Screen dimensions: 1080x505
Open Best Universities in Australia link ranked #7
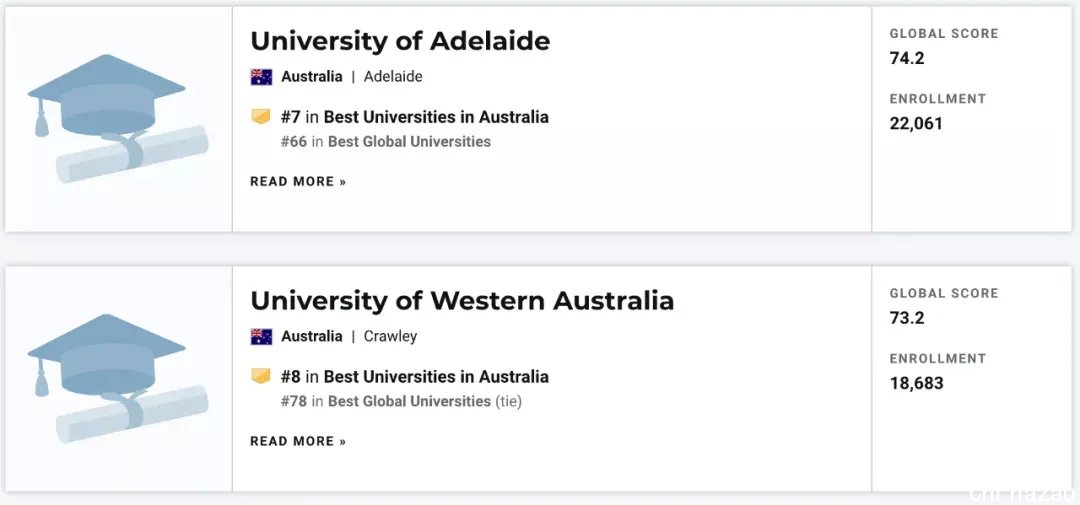coord(436,117)
